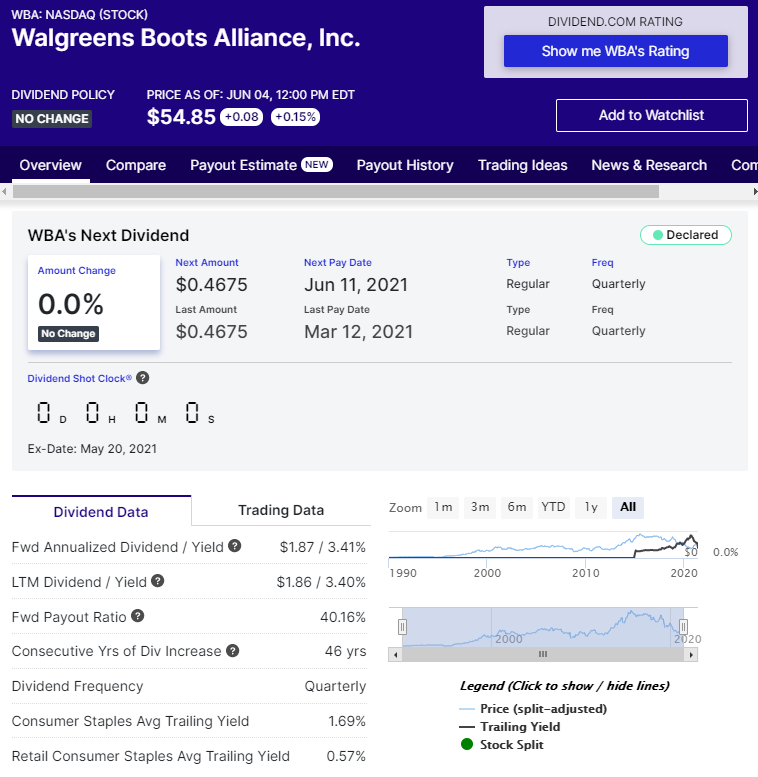Toggle Stock Split markers in legend

point(502,744)
